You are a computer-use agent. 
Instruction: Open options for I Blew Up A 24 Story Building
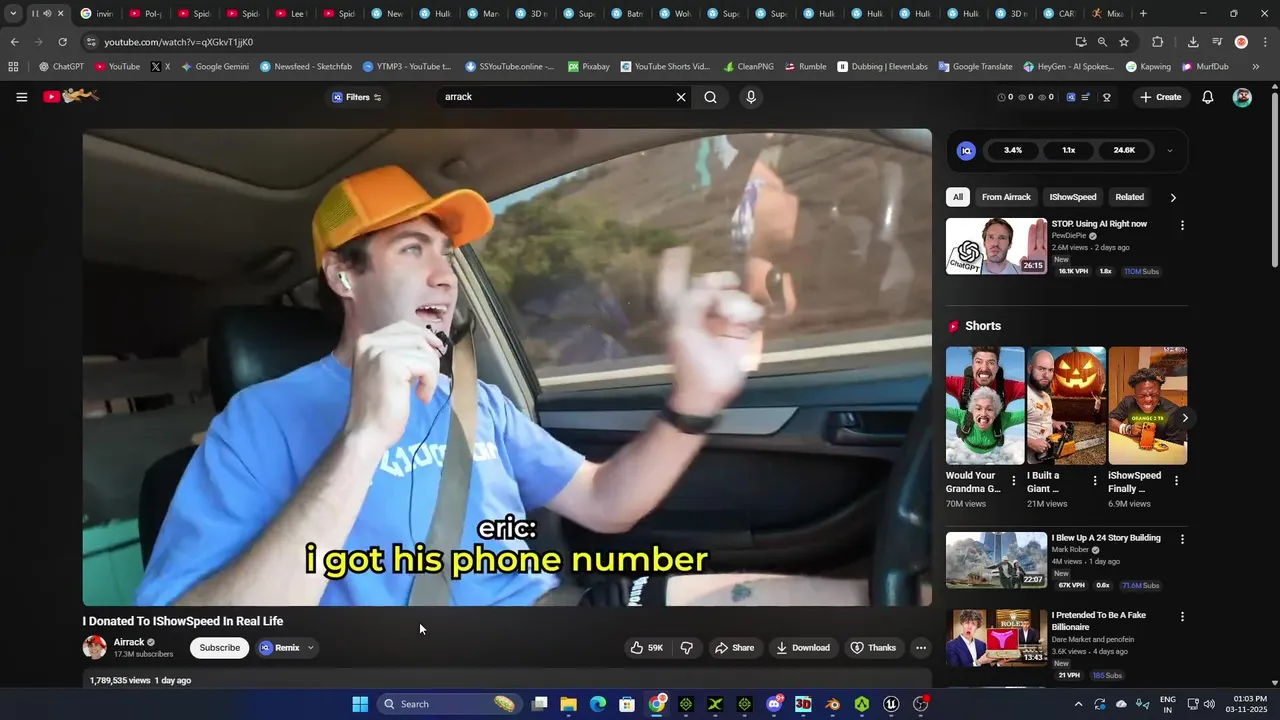point(1182,539)
